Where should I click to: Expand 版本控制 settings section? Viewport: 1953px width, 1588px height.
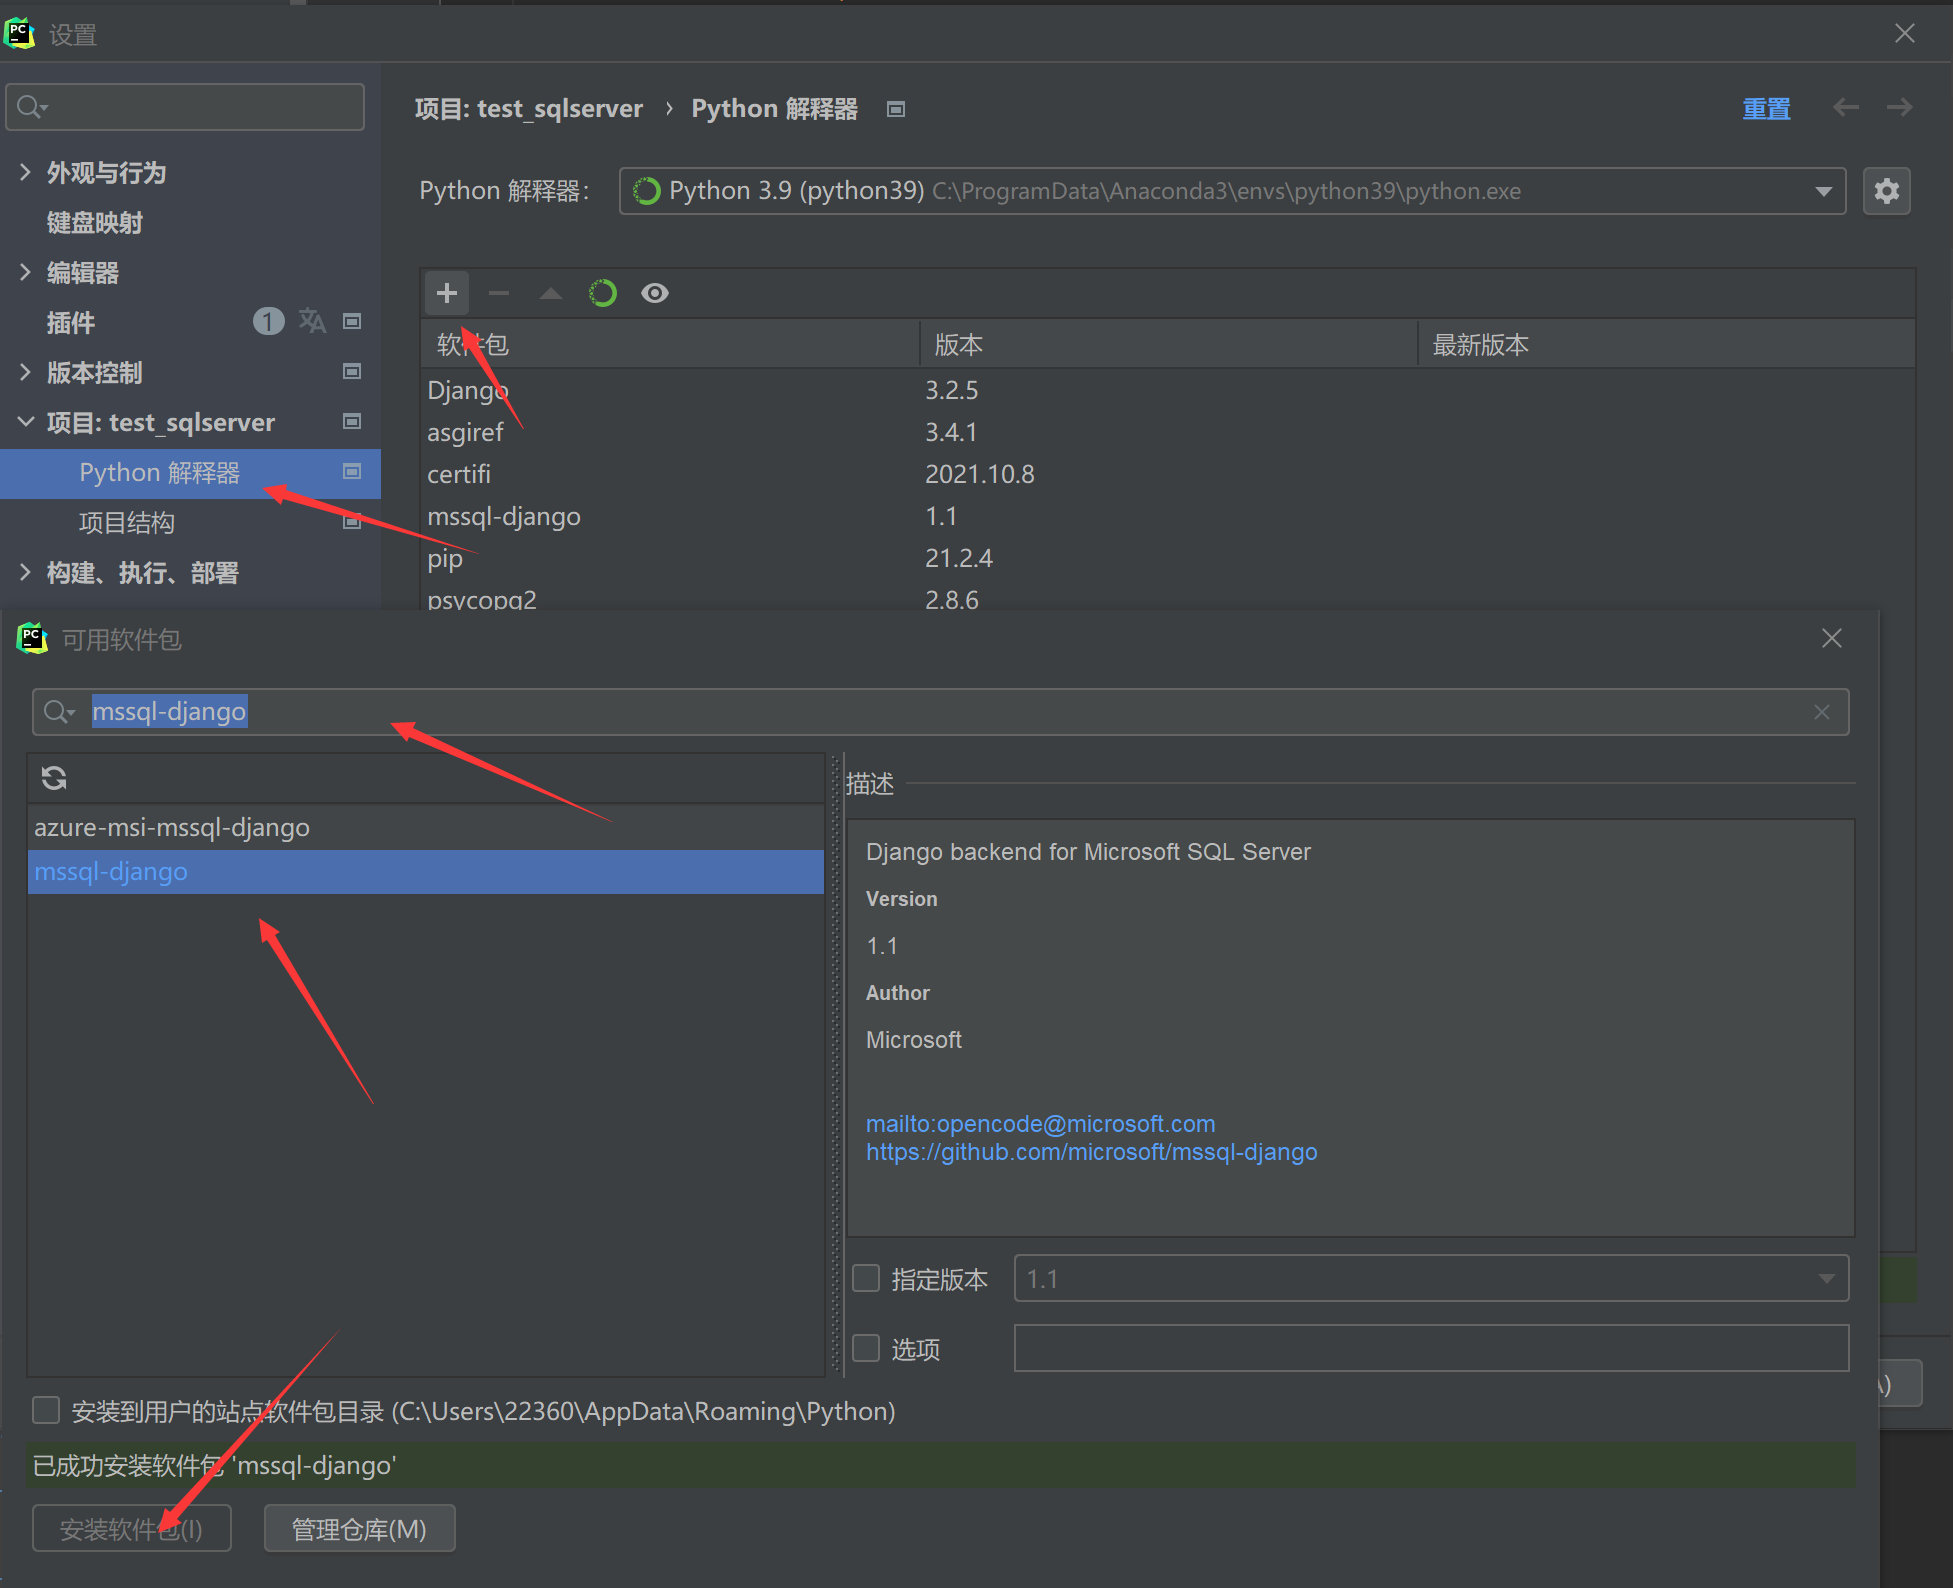pyautogui.click(x=25, y=372)
